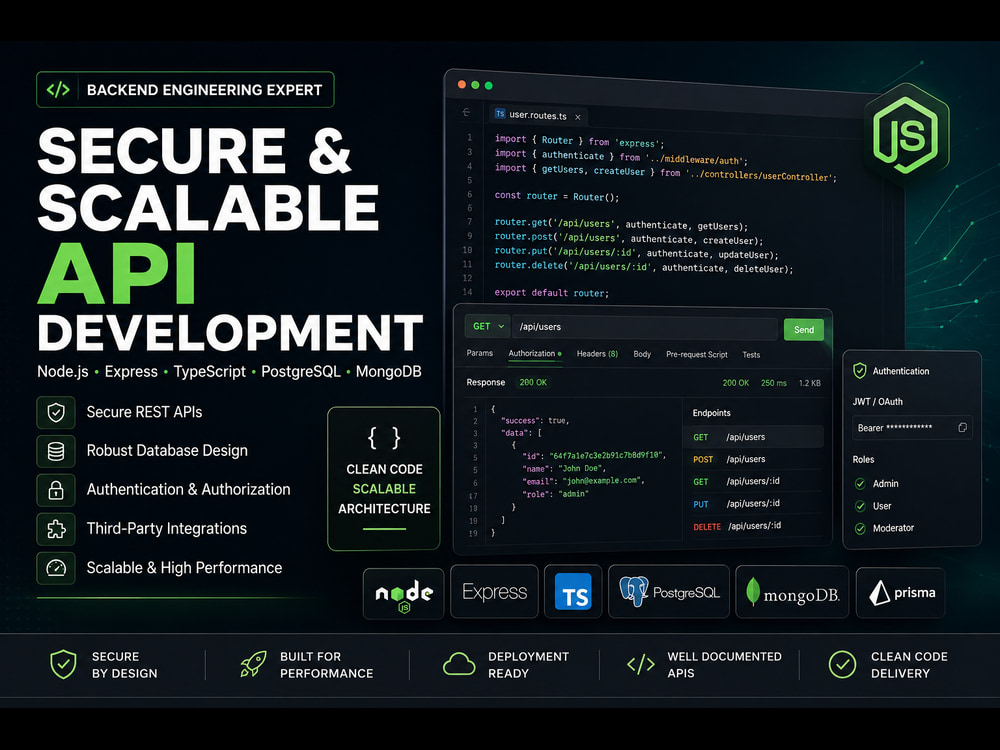
Task: Click the const router = Router() code line
Action: click(x=557, y=196)
